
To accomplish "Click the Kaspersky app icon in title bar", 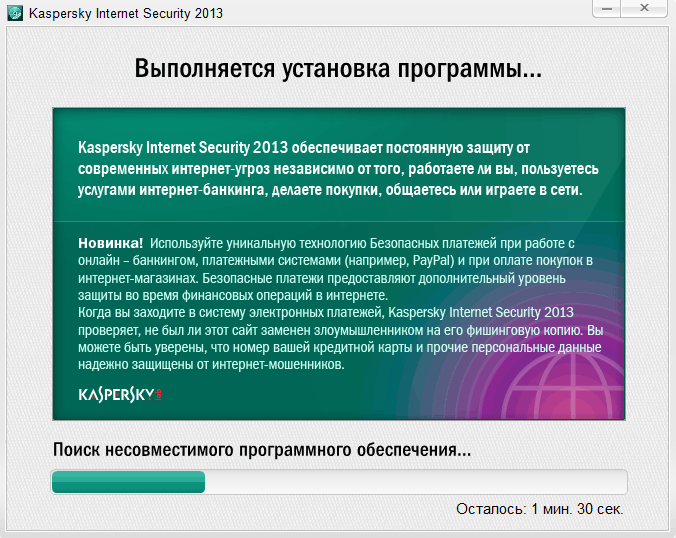I will click(x=15, y=13).
